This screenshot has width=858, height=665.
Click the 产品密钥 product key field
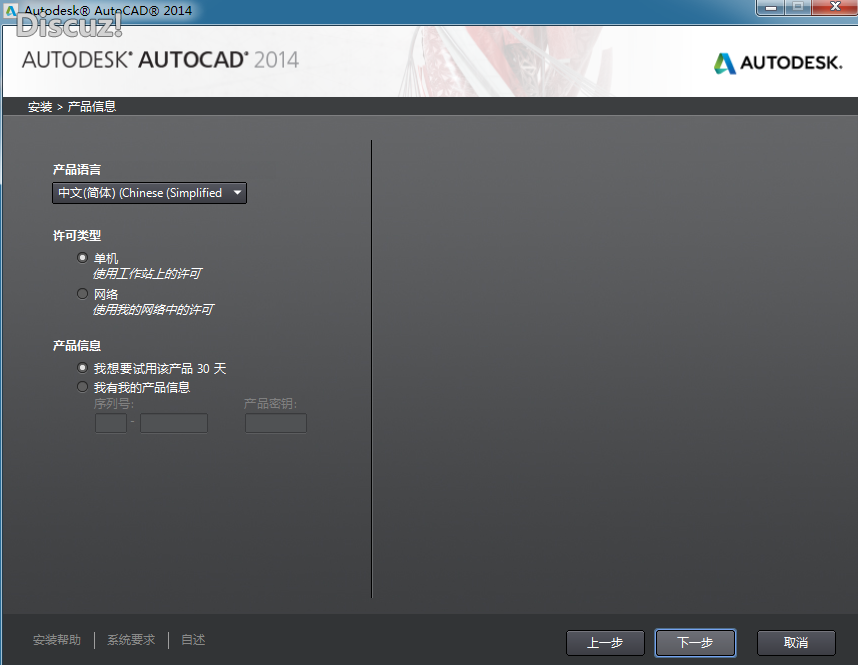tap(276, 423)
